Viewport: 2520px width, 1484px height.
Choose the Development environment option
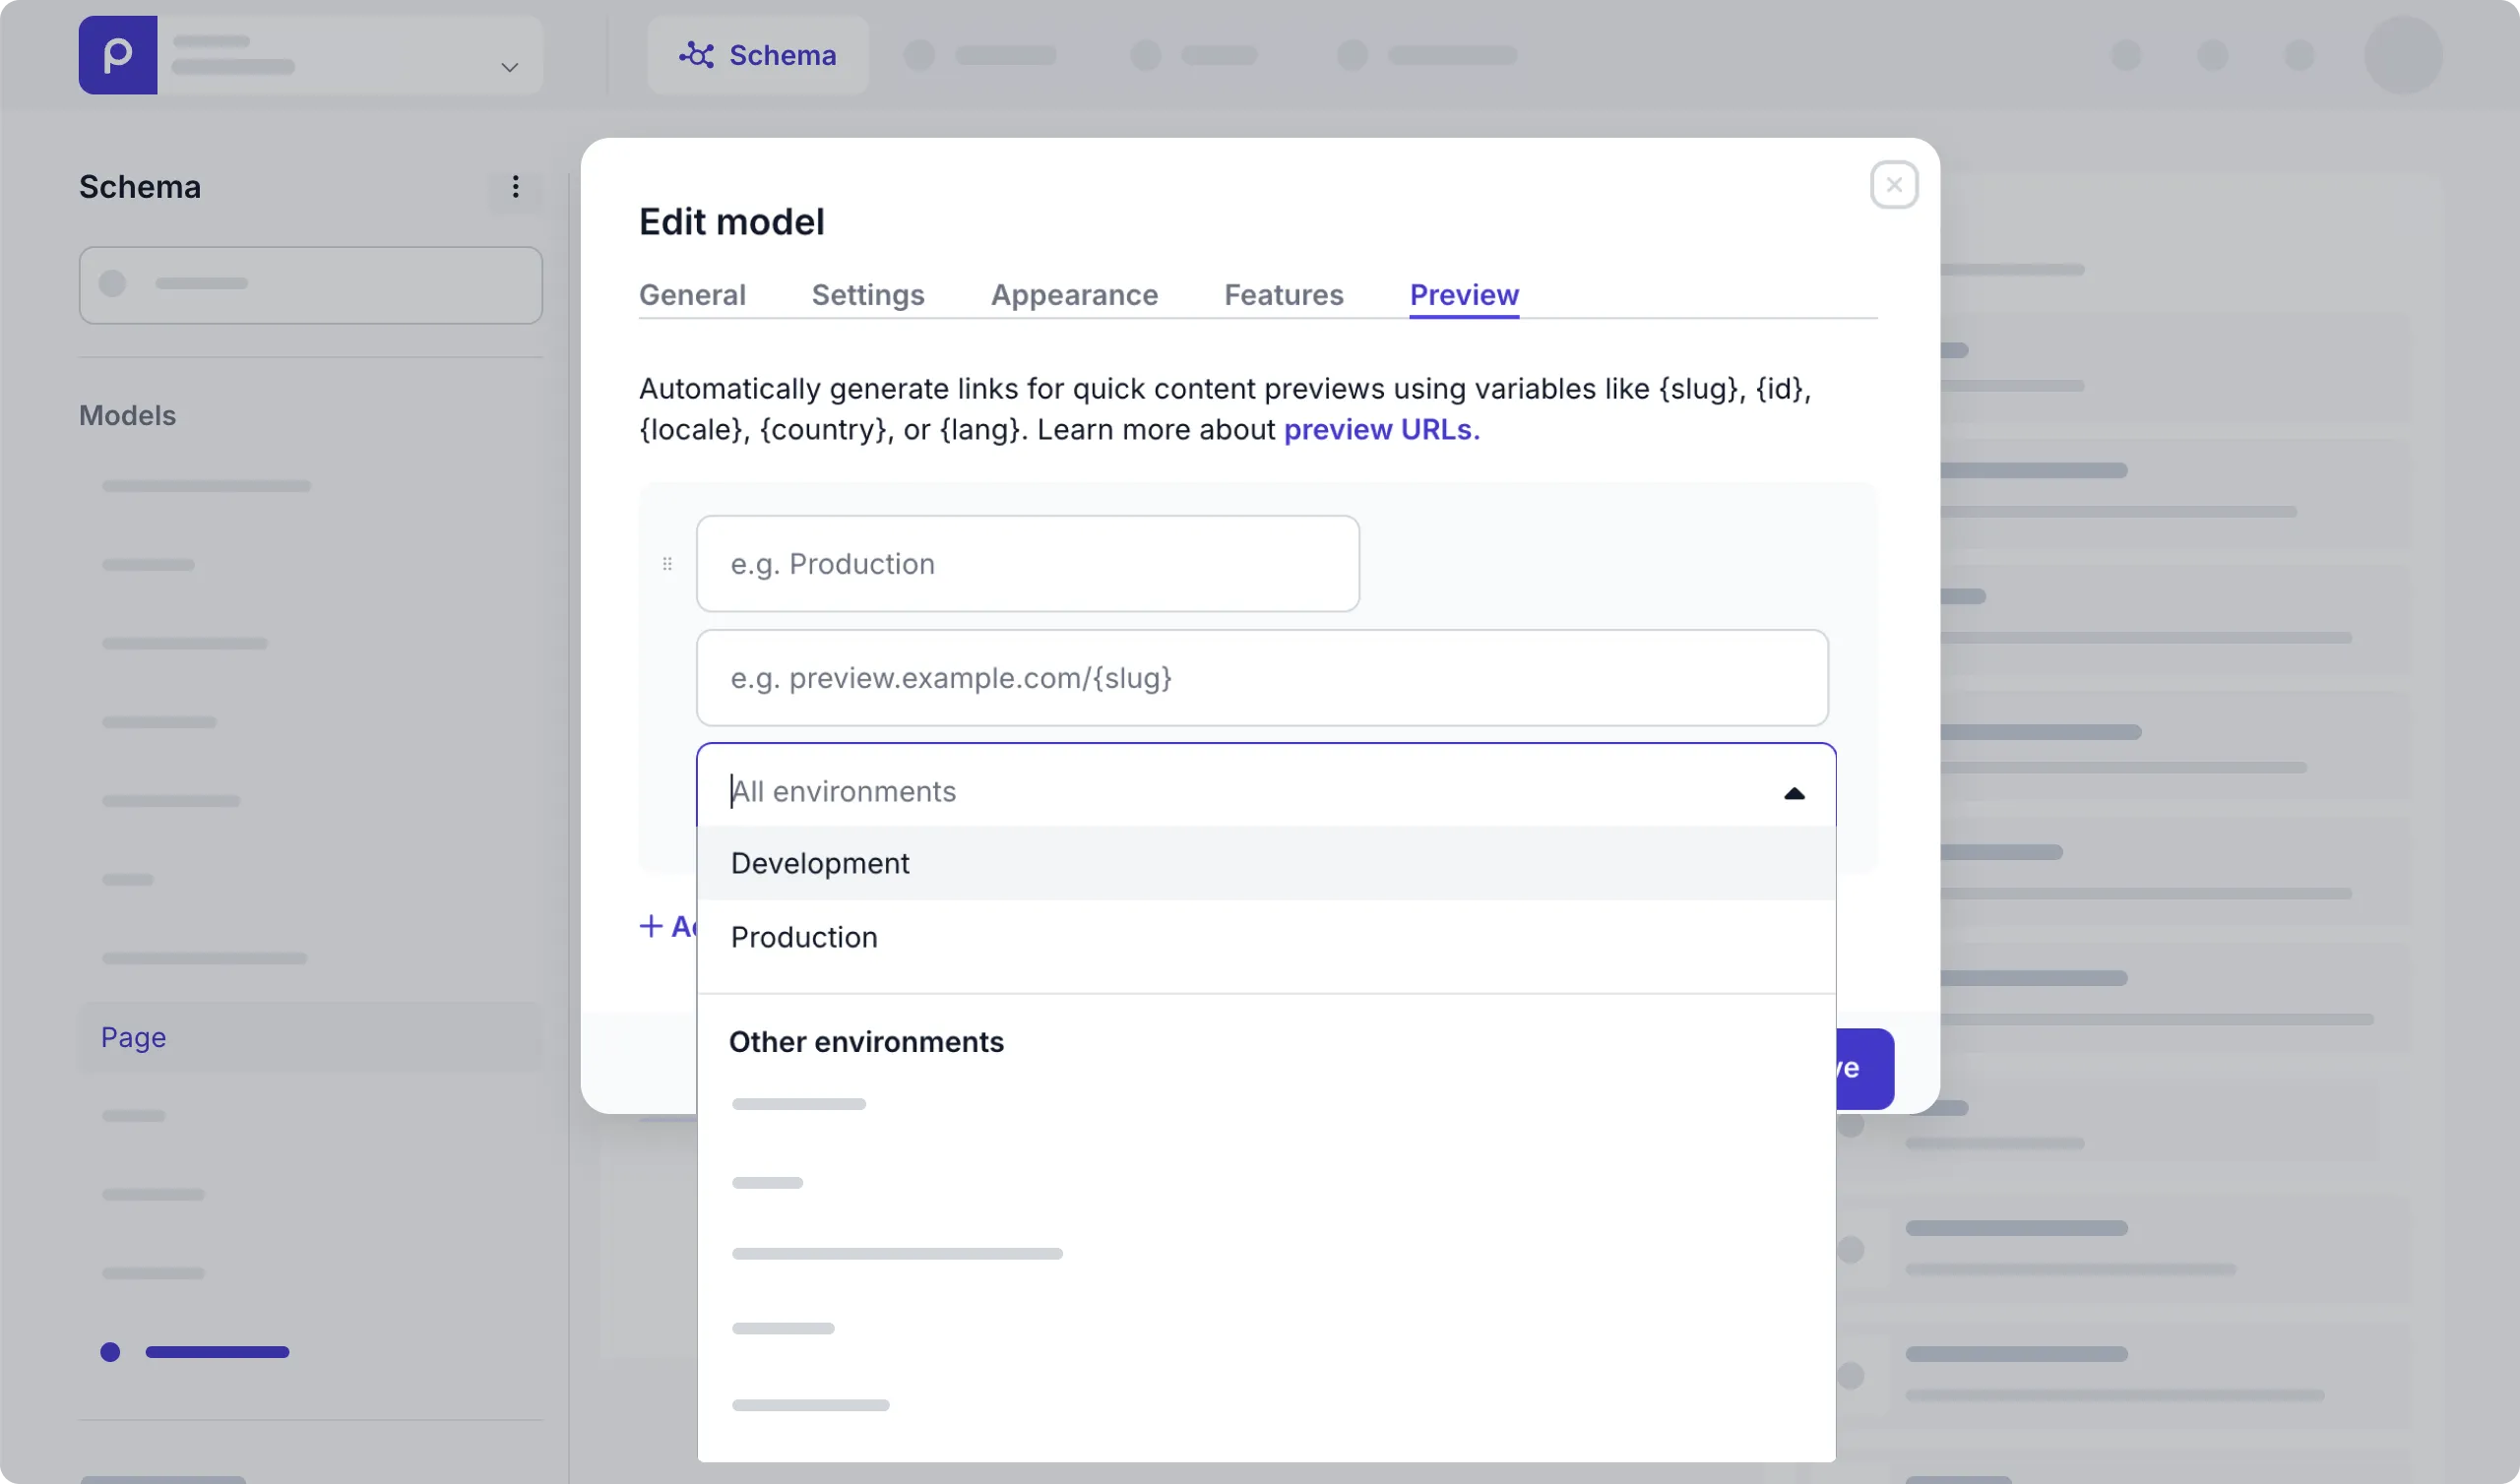tap(1265, 863)
